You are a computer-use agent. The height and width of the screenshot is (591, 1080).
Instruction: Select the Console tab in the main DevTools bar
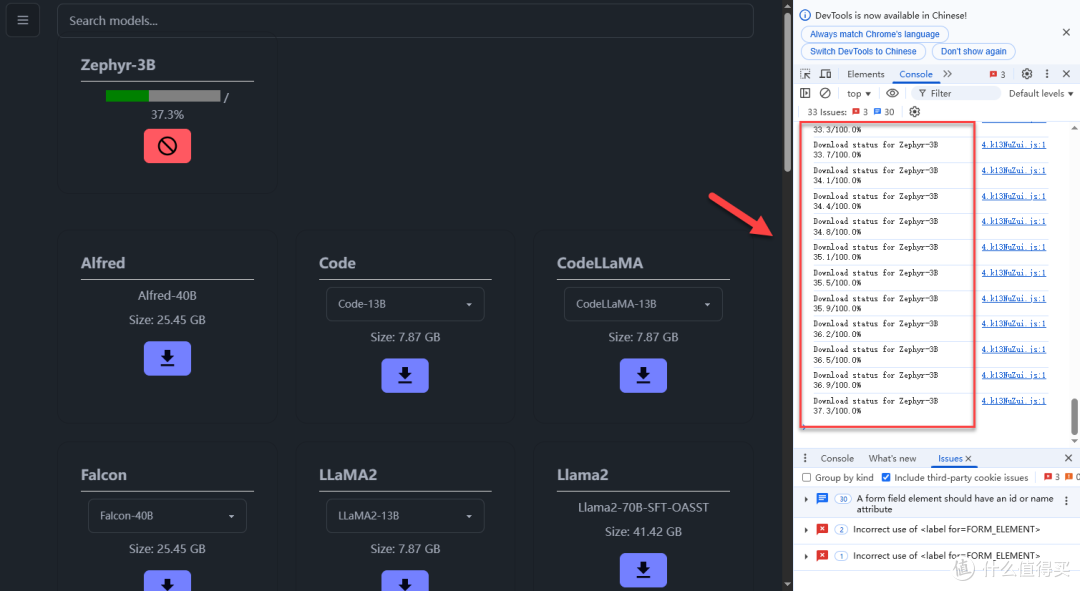[x=915, y=74]
